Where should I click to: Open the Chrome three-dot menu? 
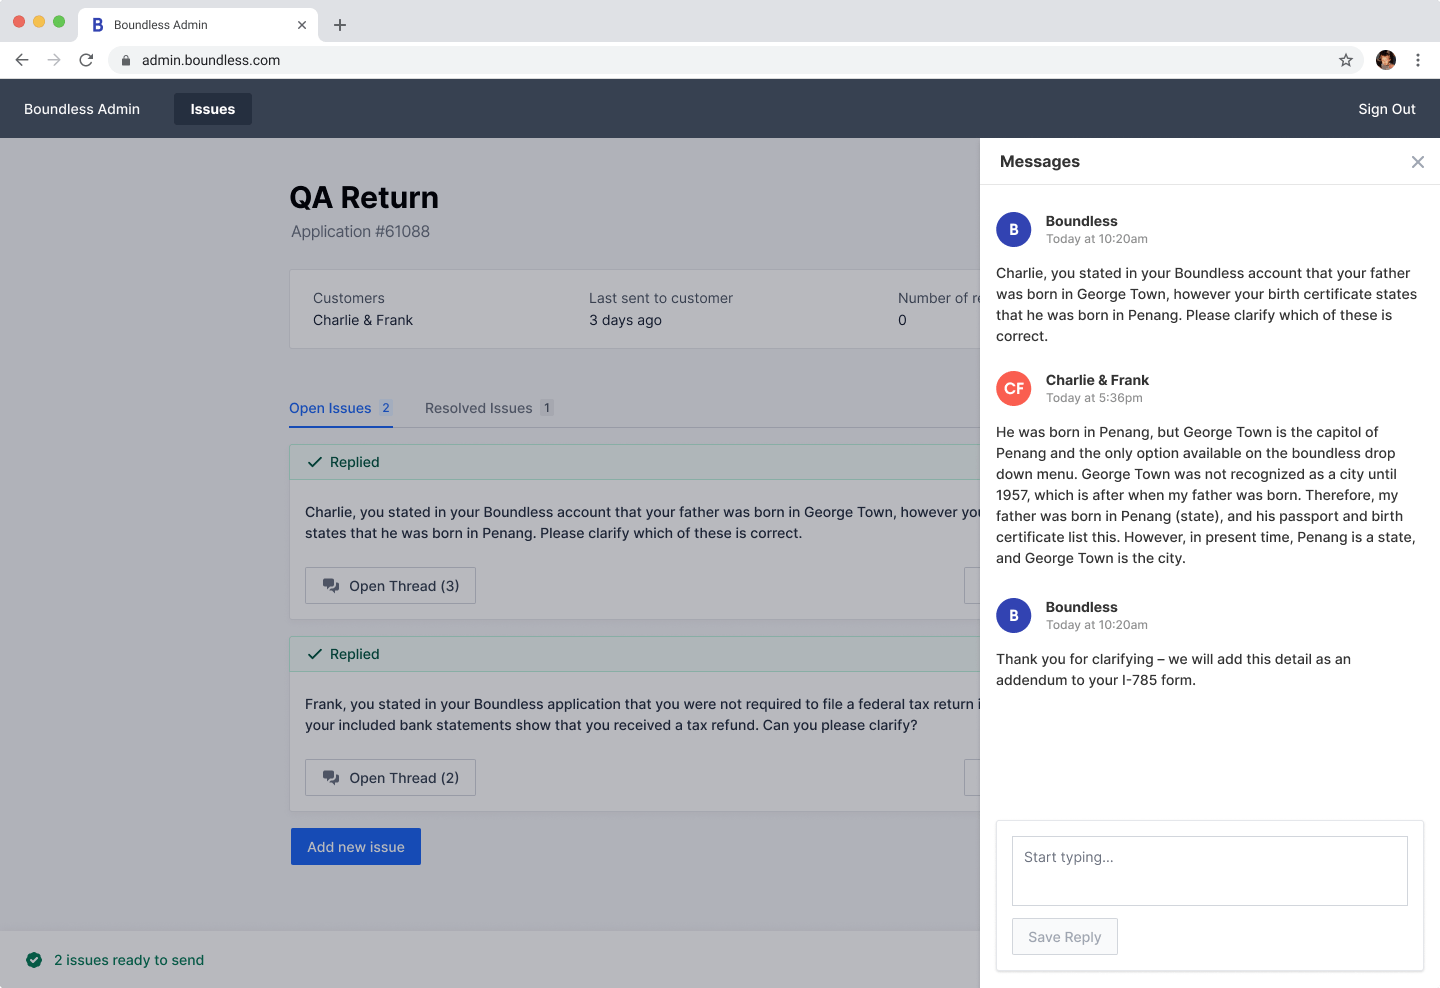[x=1418, y=60]
